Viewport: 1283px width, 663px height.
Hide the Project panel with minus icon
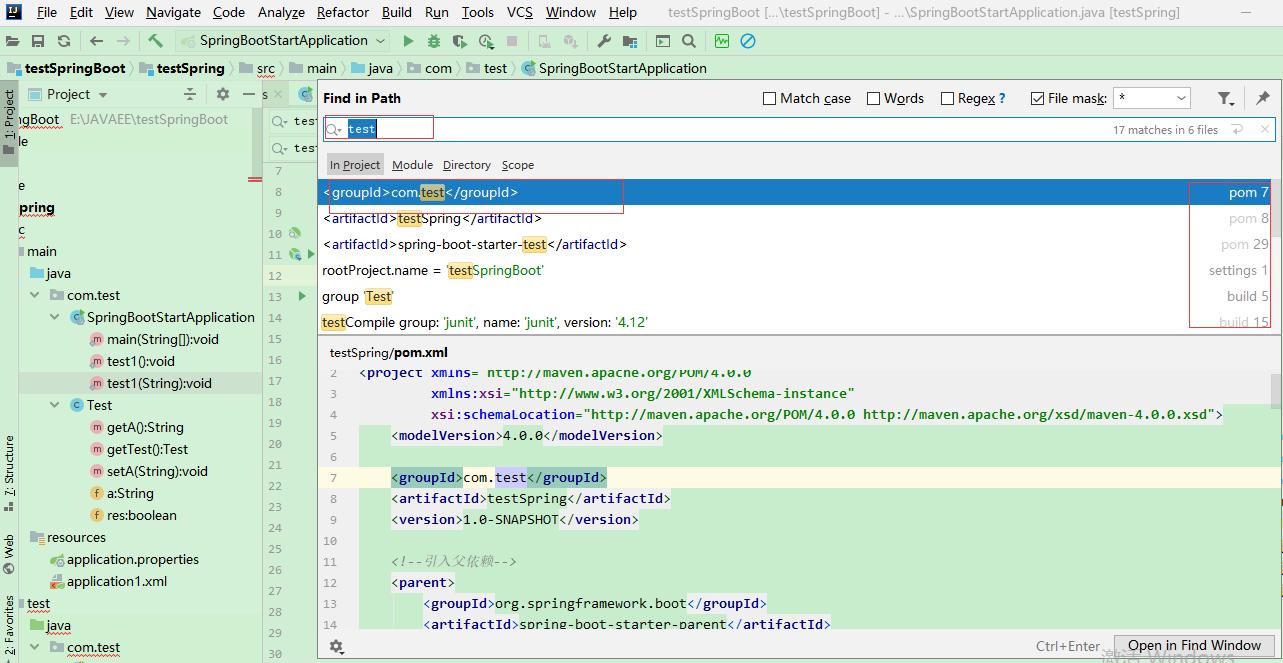(249, 94)
